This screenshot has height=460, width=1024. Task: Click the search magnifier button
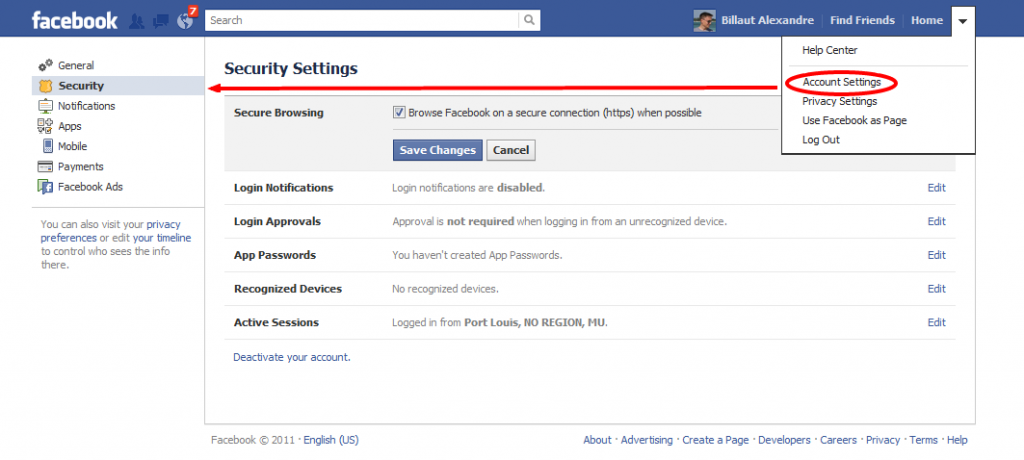pos(530,20)
